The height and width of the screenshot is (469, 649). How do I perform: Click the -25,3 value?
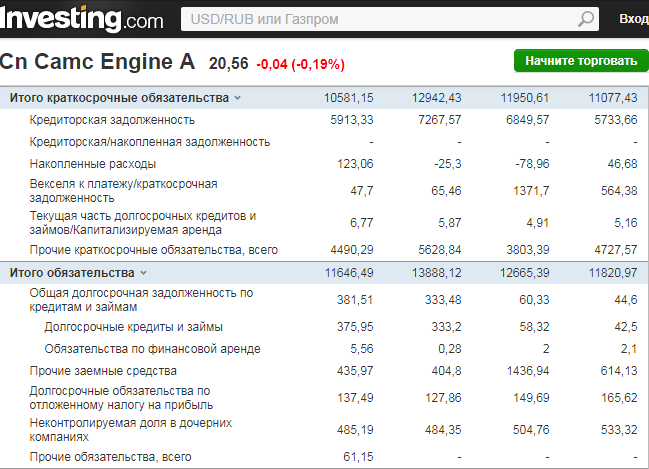[448, 164]
